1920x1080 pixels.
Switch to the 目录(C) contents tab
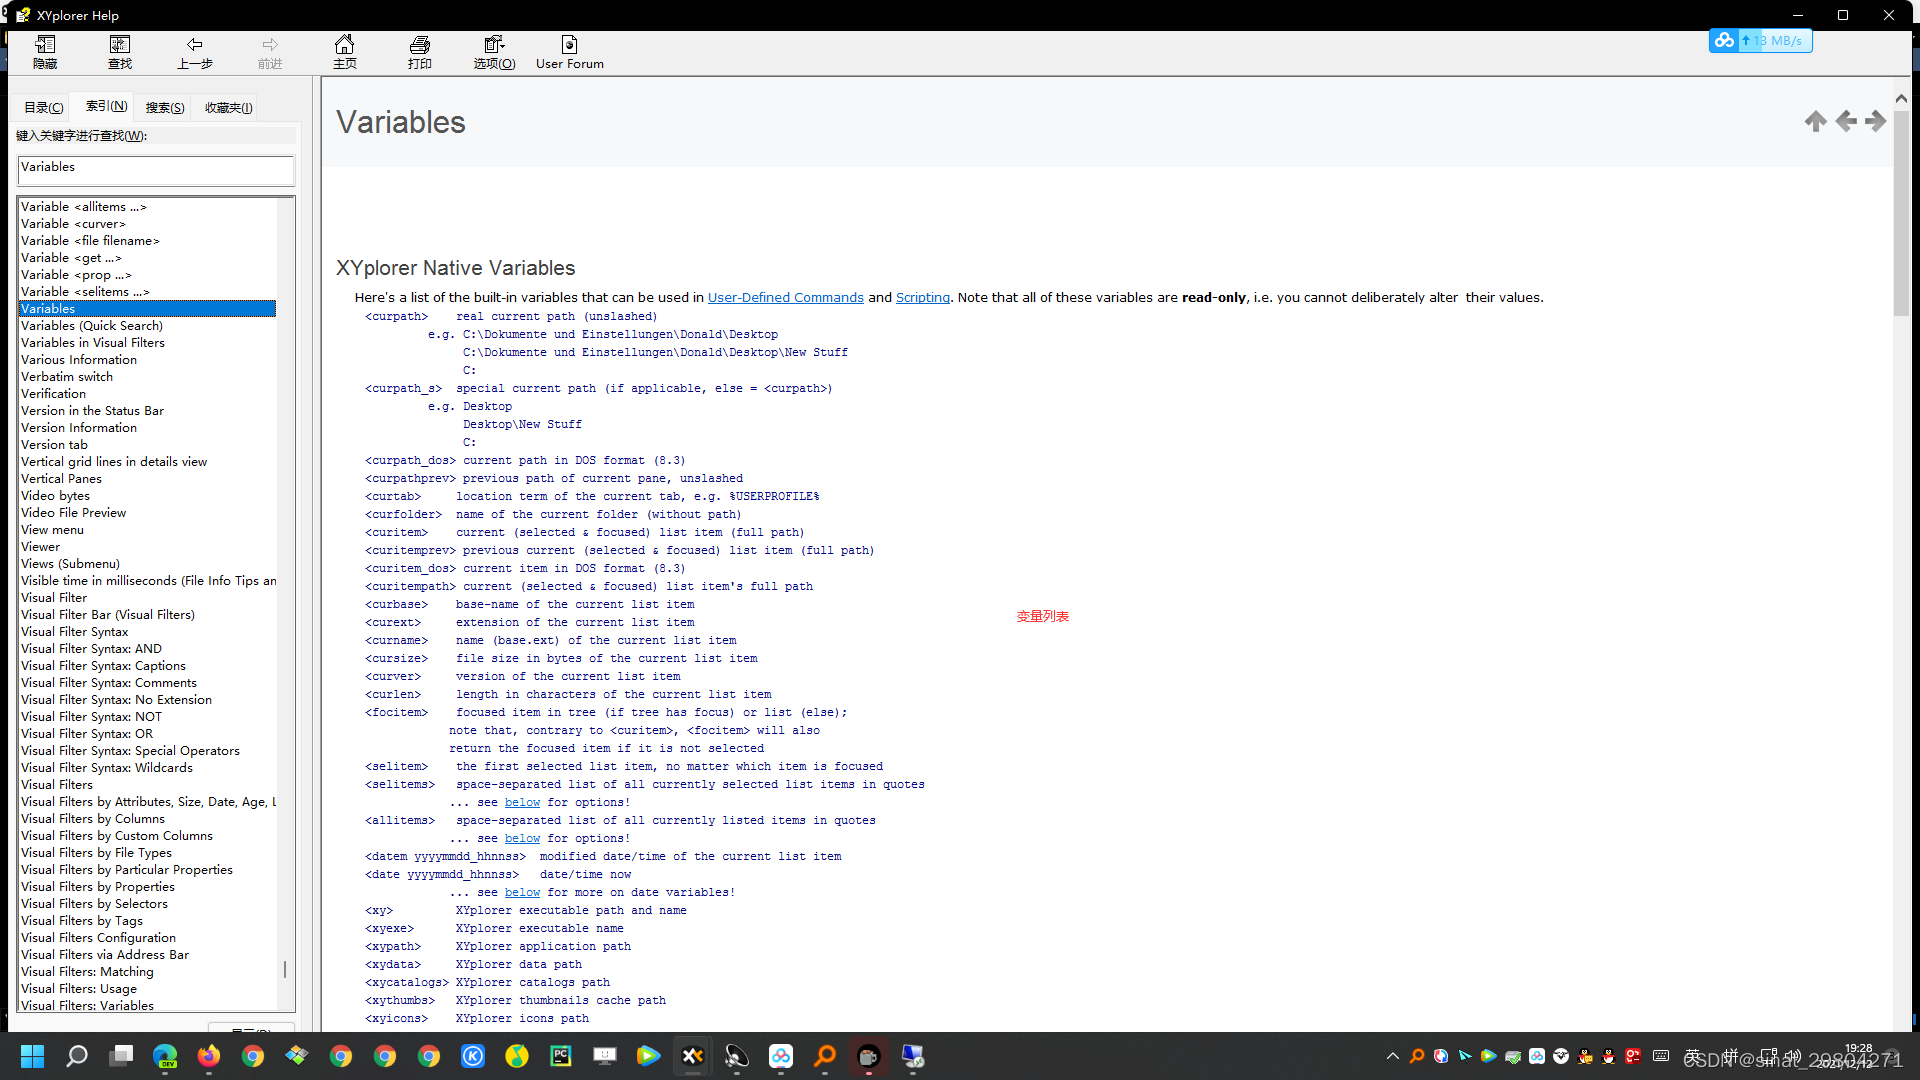click(43, 108)
